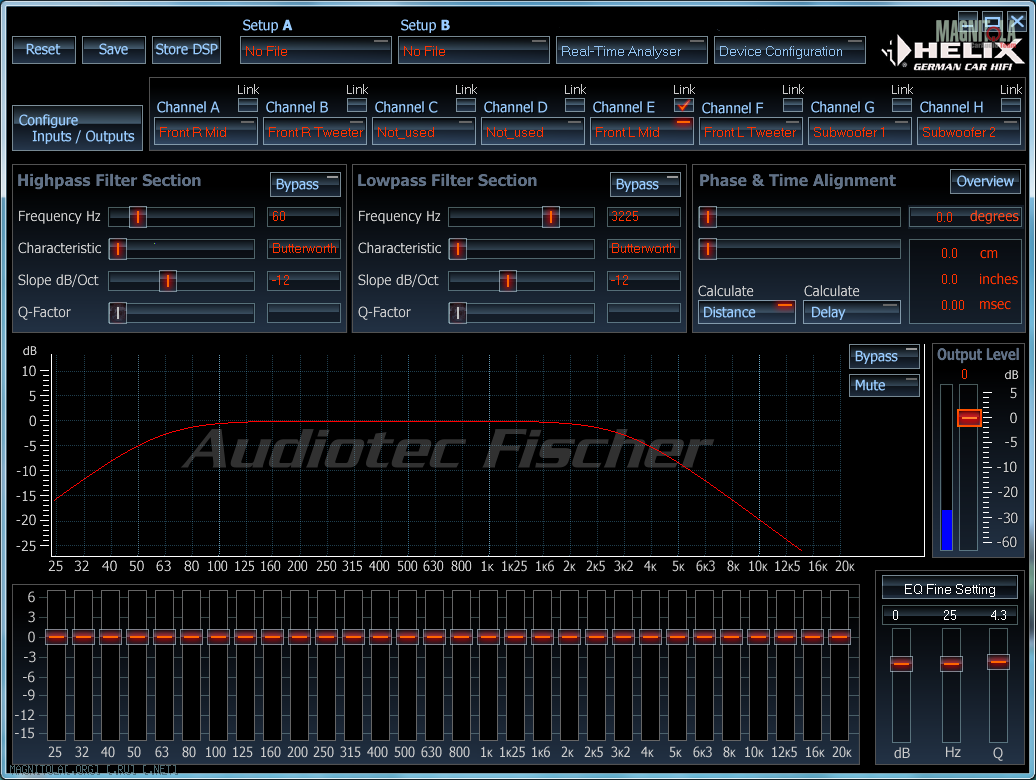Click lowpass Q-Factor slider handle

458,313
